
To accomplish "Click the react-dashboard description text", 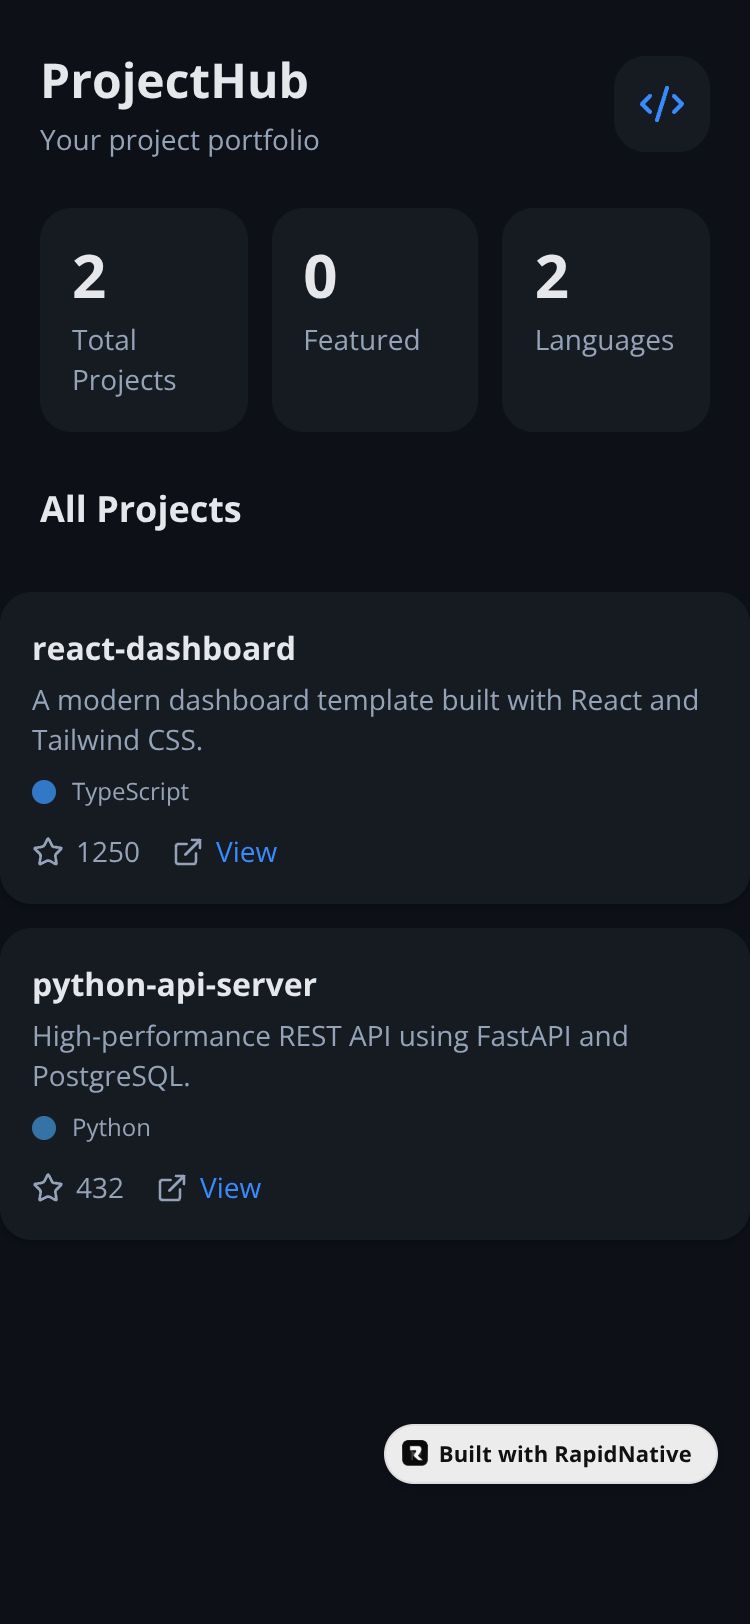I will [x=366, y=720].
